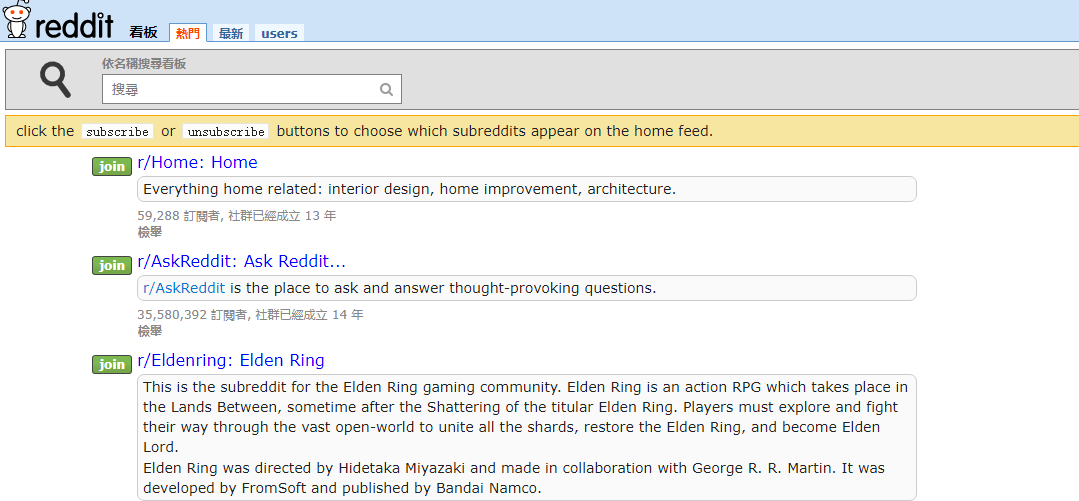
Task: Join the r/Eldenring subreddit
Action: tap(111, 365)
